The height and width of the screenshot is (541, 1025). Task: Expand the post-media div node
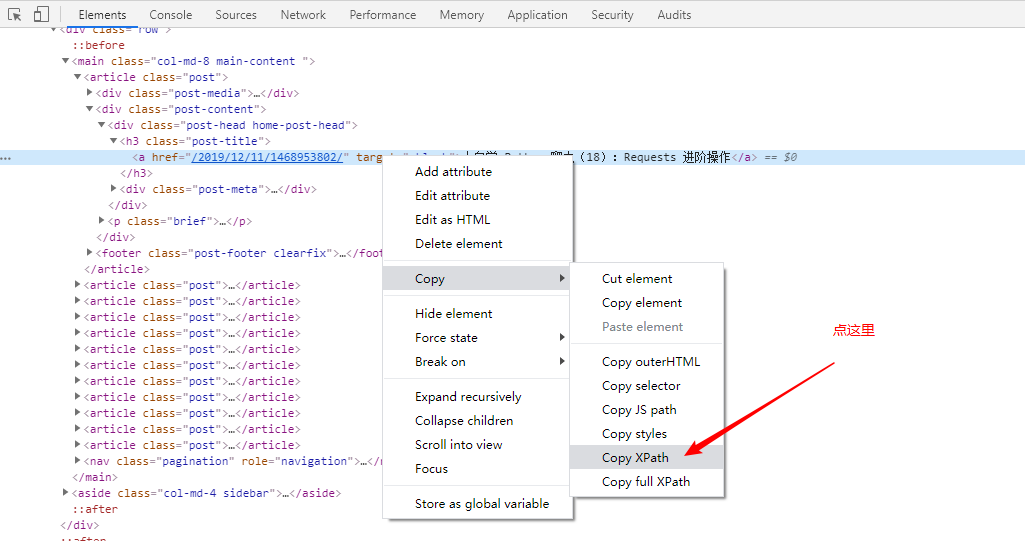click(x=90, y=93)
